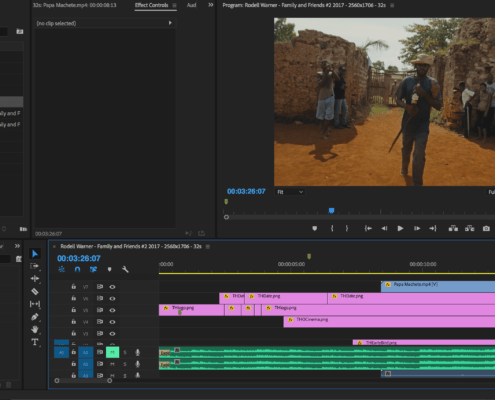Open timeline sequence panel menu

pyautogui.click(x=208, y=247)
